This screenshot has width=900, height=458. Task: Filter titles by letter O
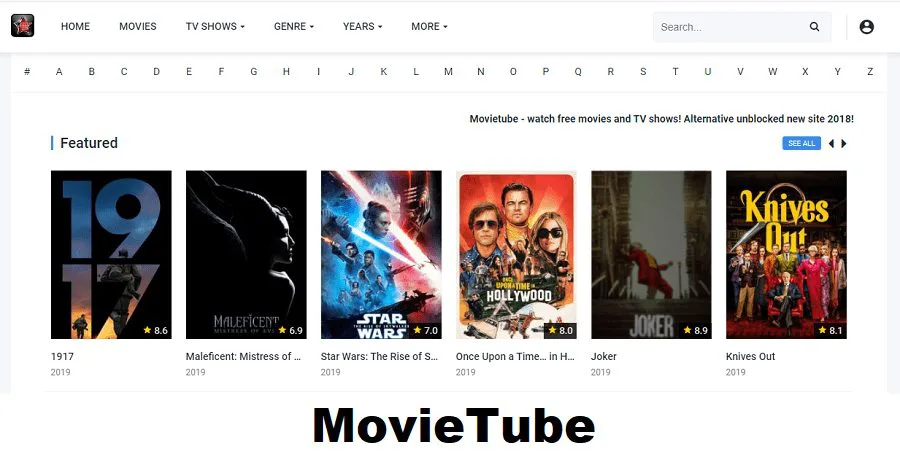(x=513, y=72)
